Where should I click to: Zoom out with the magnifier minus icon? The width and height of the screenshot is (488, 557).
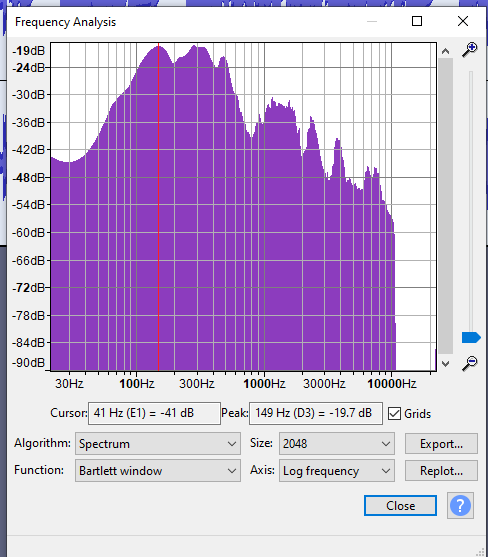(470, 363)
